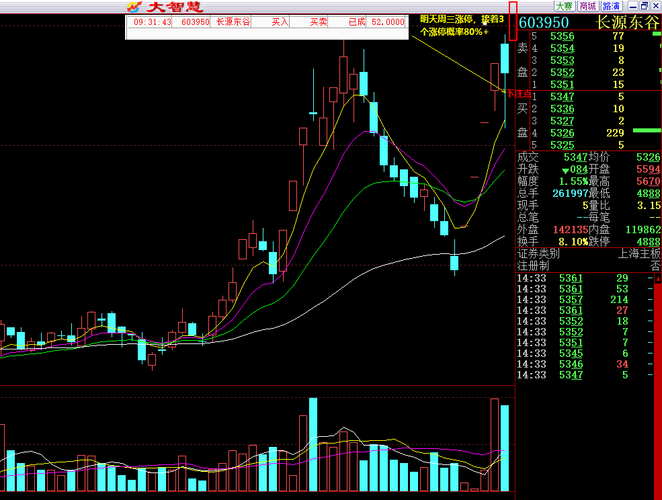This screenshot has height=500, width=662.
Task: Click the 换手 turnover value 8.10%
Action: [x=573, y=242]
